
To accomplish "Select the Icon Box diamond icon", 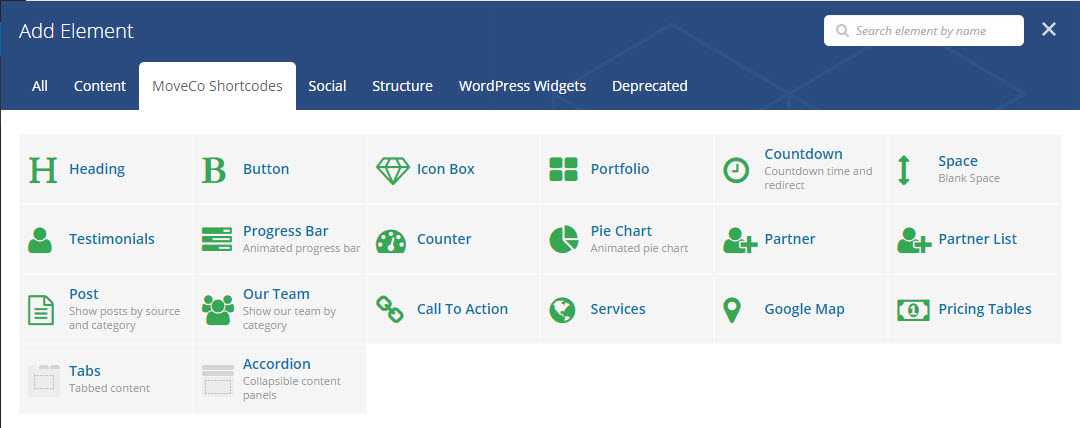I will [x=393, y=170].
